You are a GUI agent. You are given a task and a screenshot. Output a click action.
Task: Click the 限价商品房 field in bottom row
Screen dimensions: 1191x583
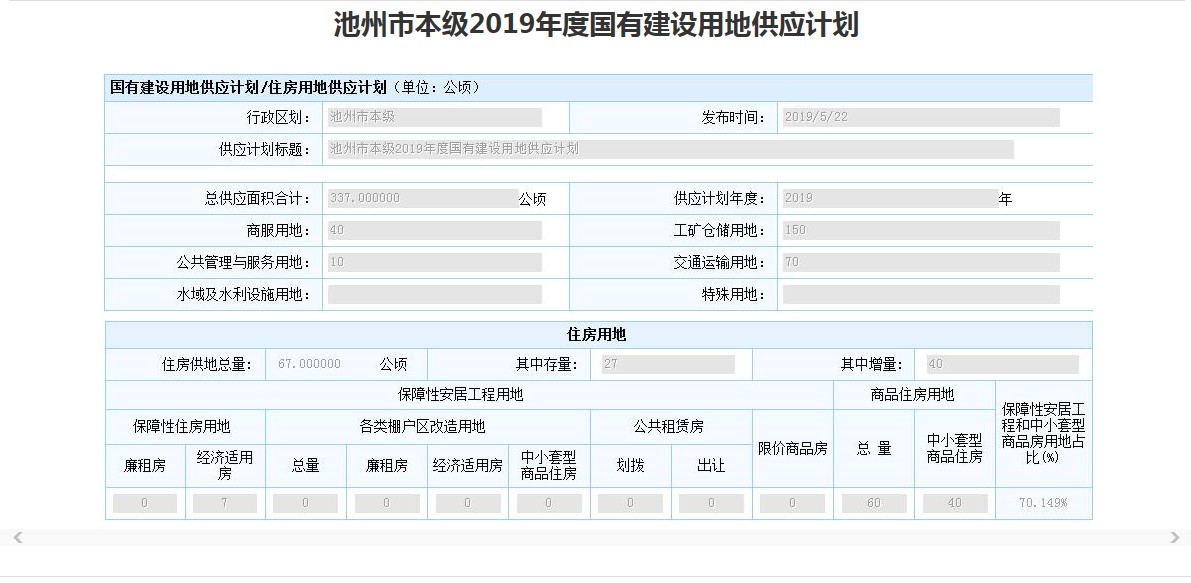pos(792,503)
